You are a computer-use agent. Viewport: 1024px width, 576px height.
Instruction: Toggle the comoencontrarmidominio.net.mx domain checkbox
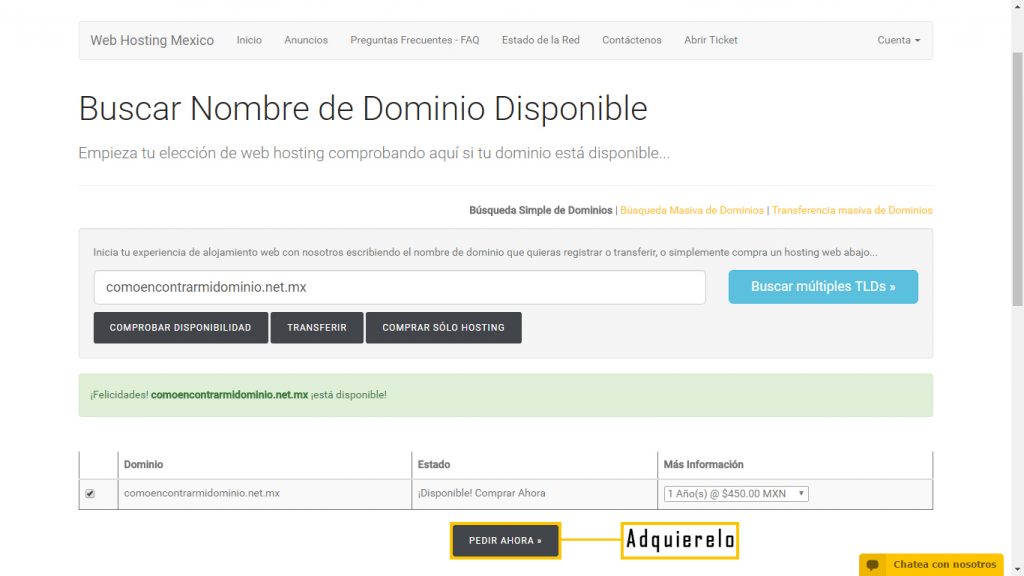click(x=90, y=494)
